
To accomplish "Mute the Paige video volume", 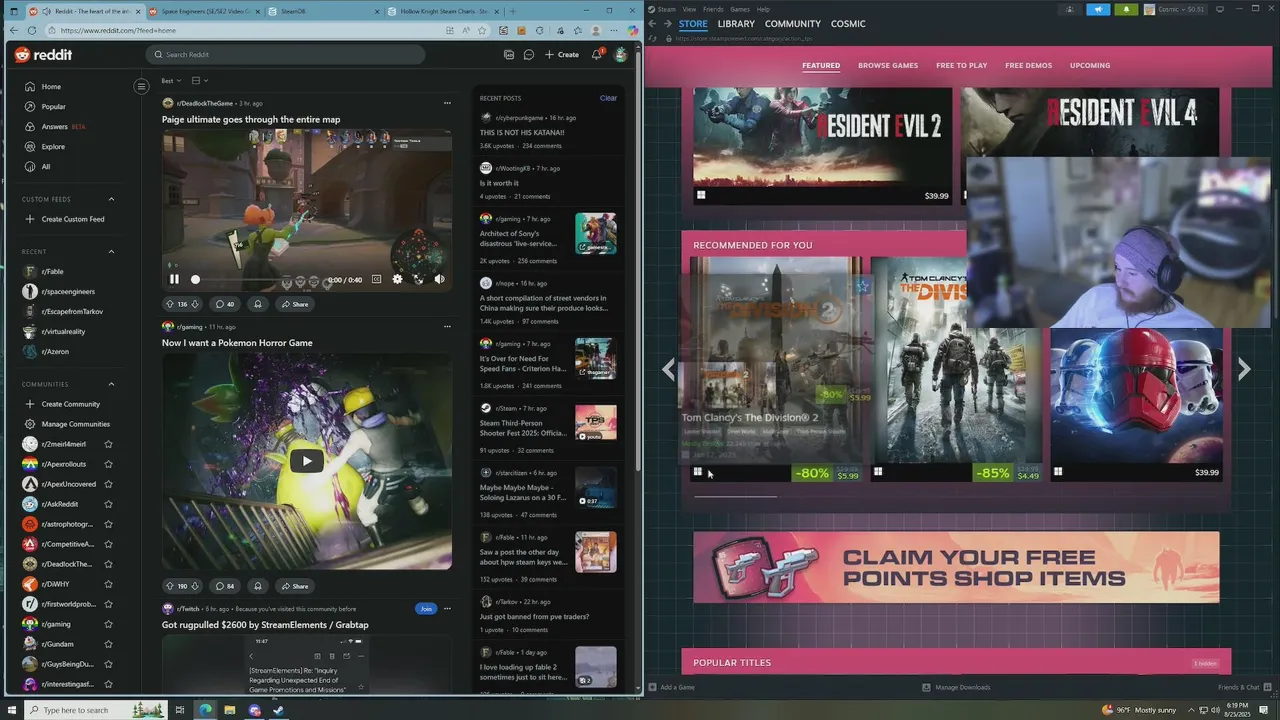I will click(x=439, y=279).
